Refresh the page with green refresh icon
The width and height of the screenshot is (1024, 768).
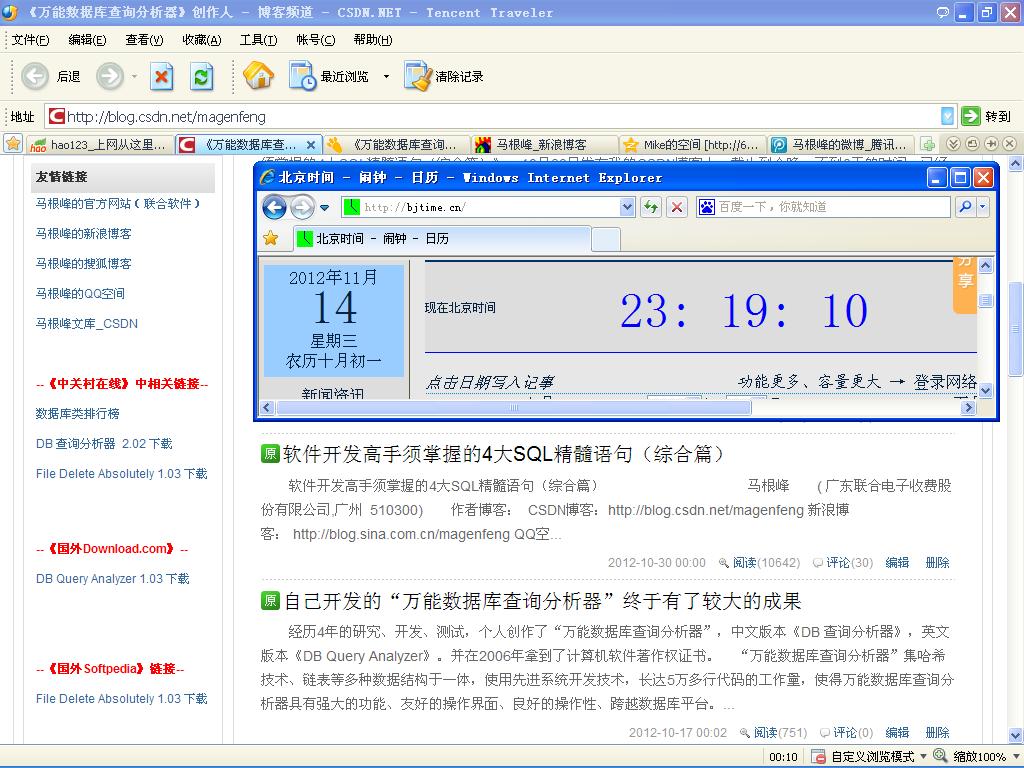tap(202, 76)
